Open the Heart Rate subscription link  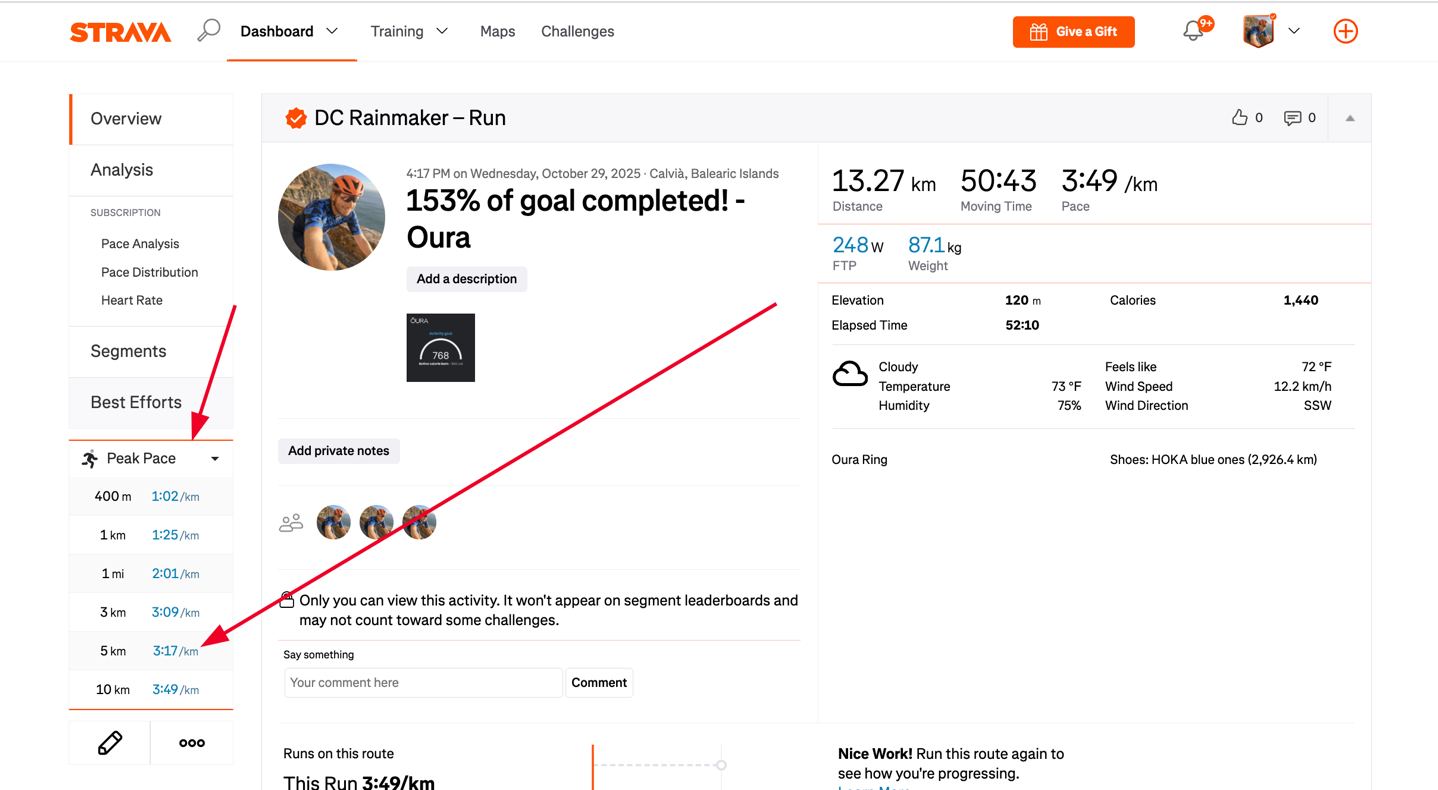(x=131, y=300)
